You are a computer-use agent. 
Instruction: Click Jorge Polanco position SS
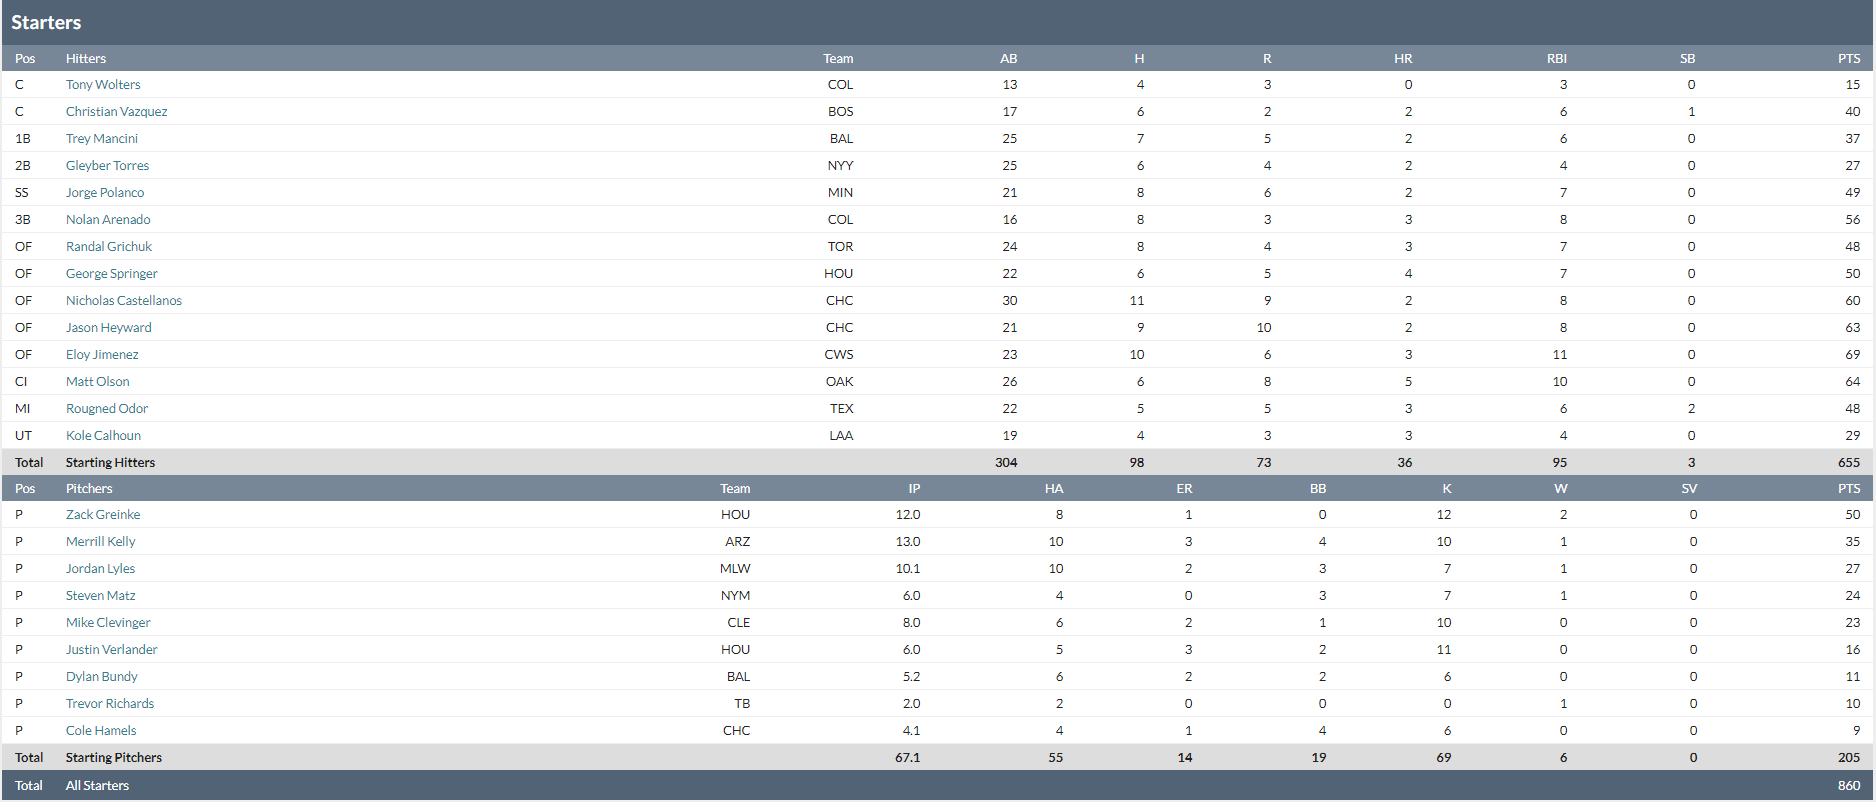(x=22, y=193)
